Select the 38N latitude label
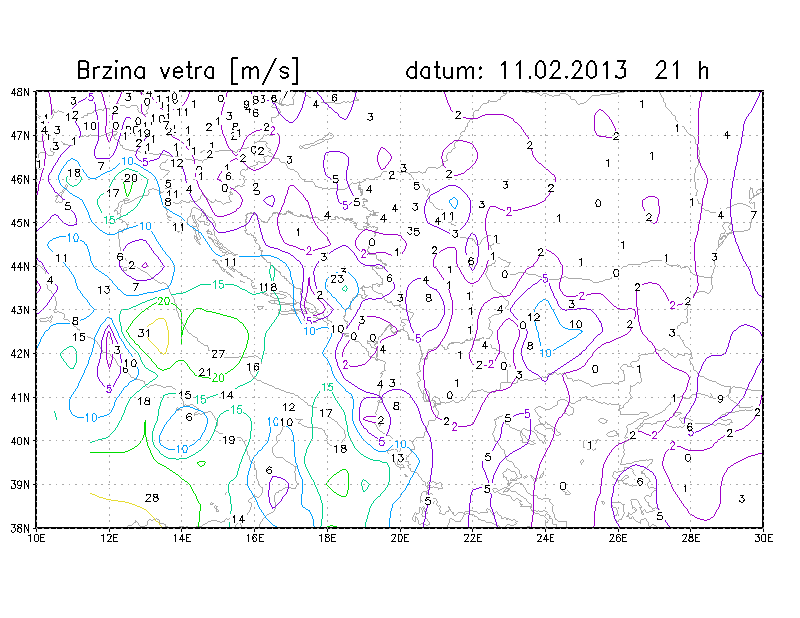 point(20,528)
